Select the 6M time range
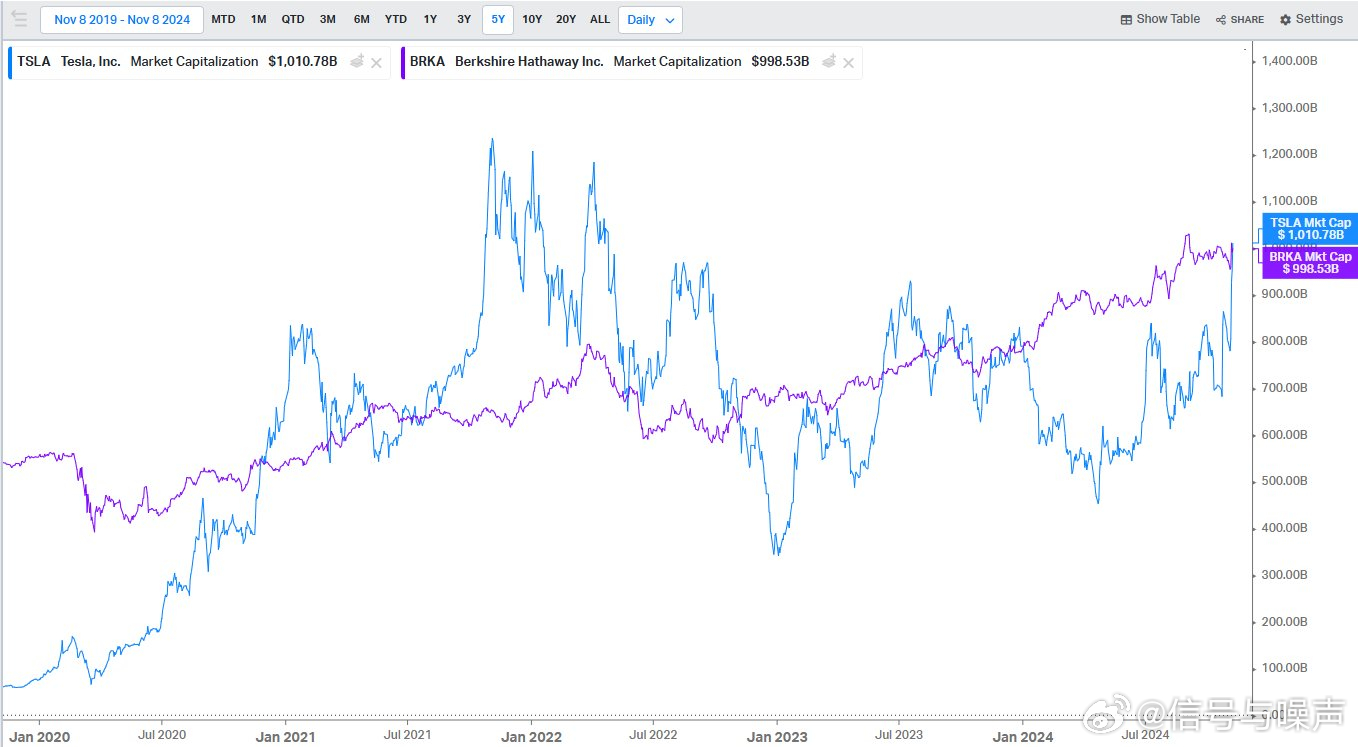The height and width of the screenshot is (747, 1358). [x=362, y=20]
